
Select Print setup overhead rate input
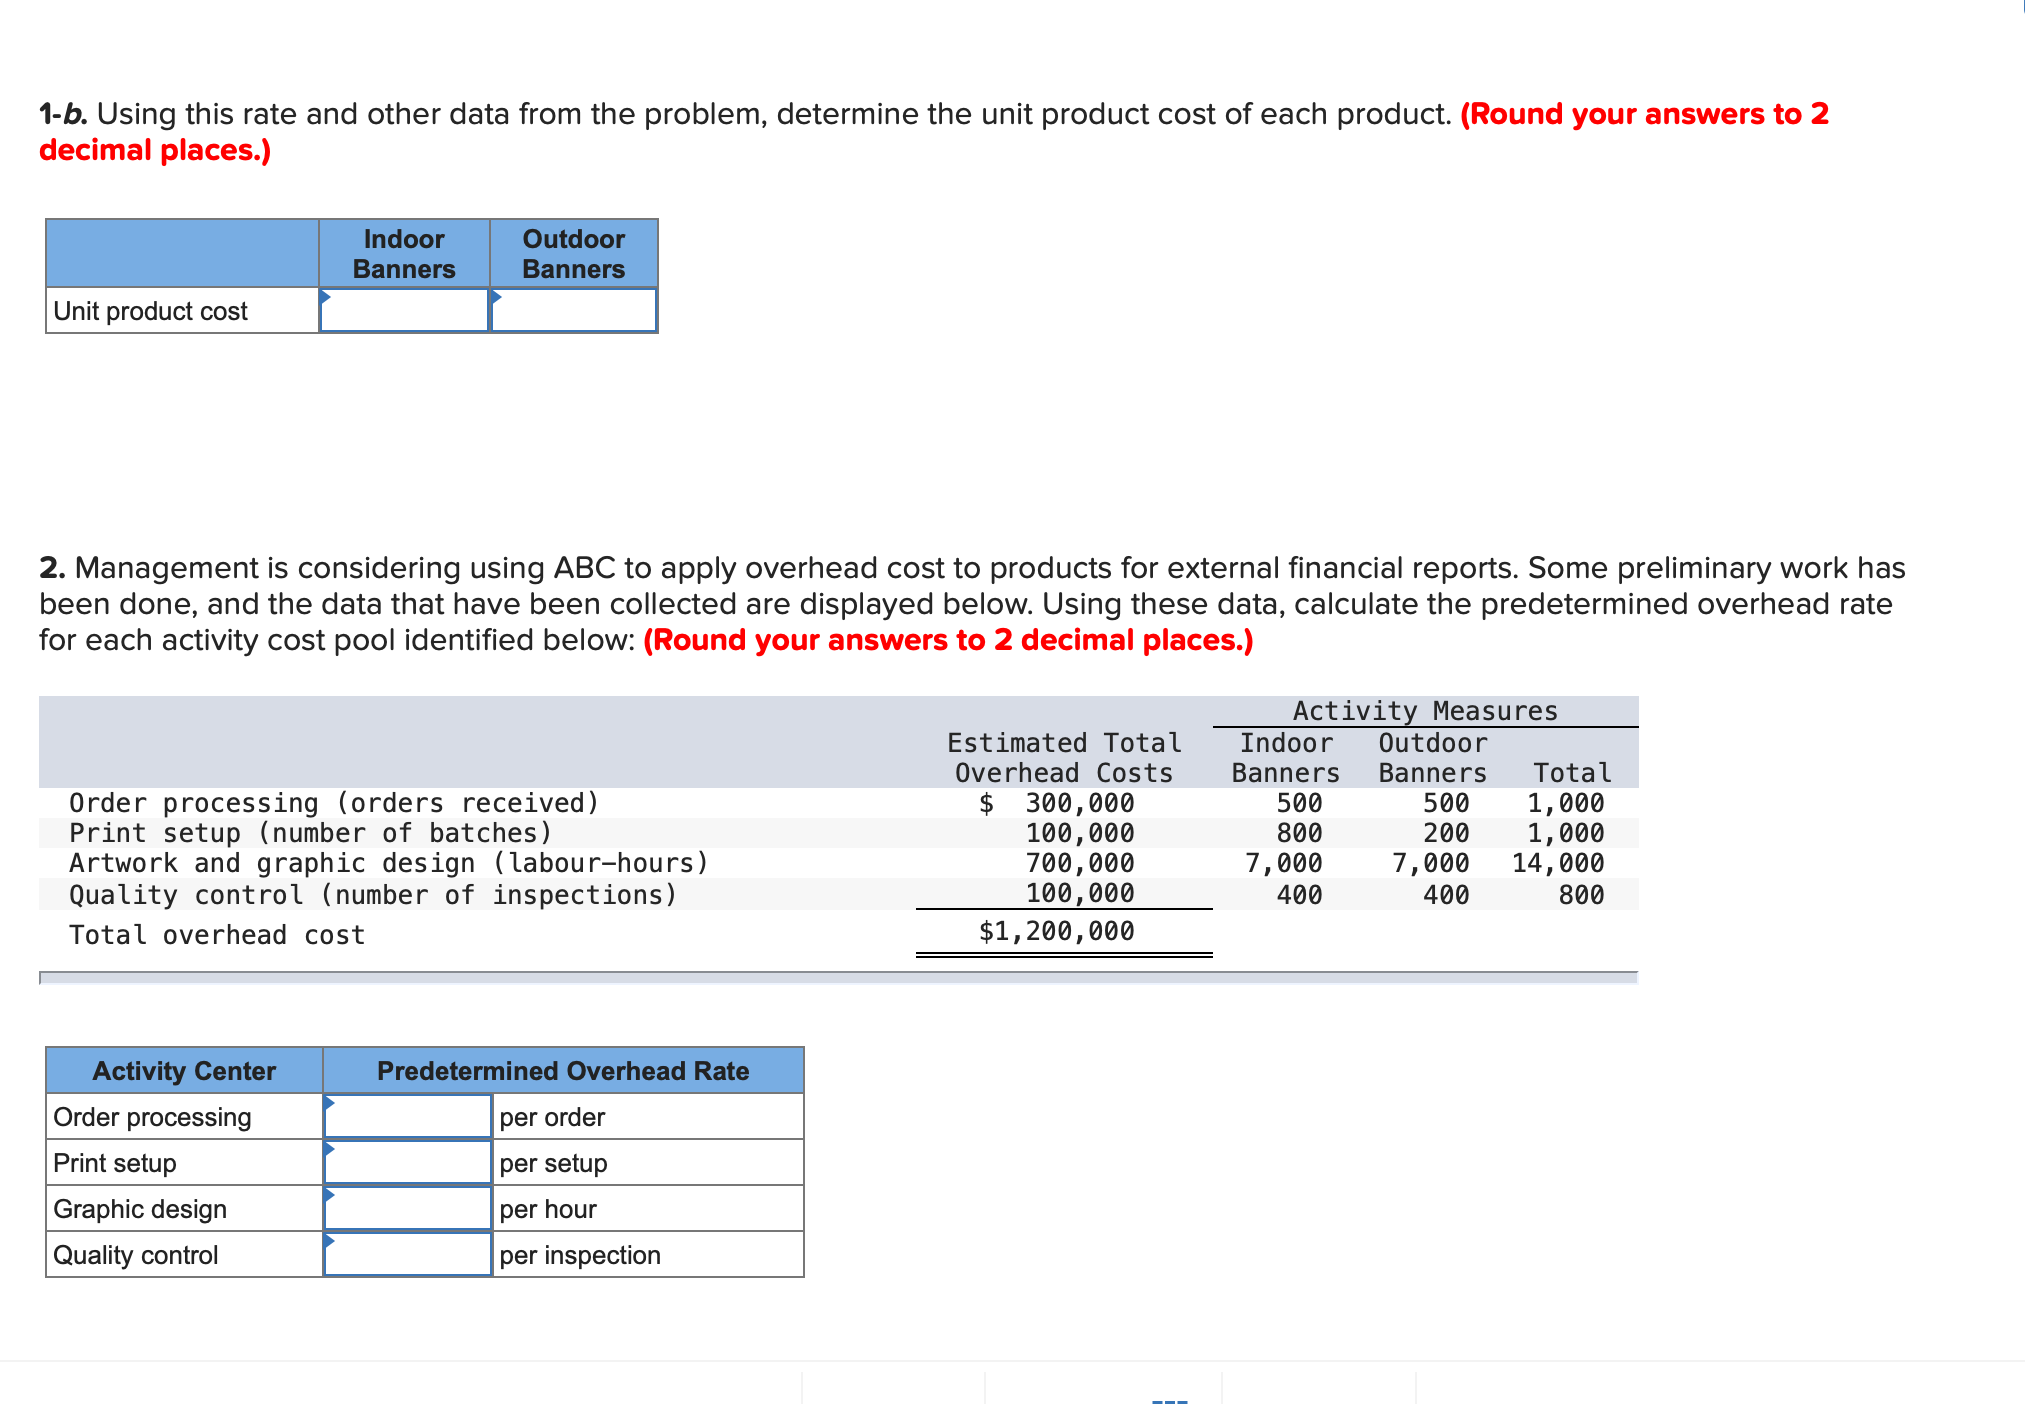(x=407, y=1162)
